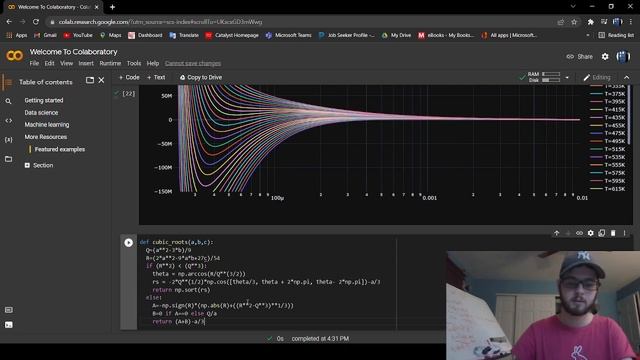Open the RAM/Disk resources dropdown arrow

[x=567, y=78]
